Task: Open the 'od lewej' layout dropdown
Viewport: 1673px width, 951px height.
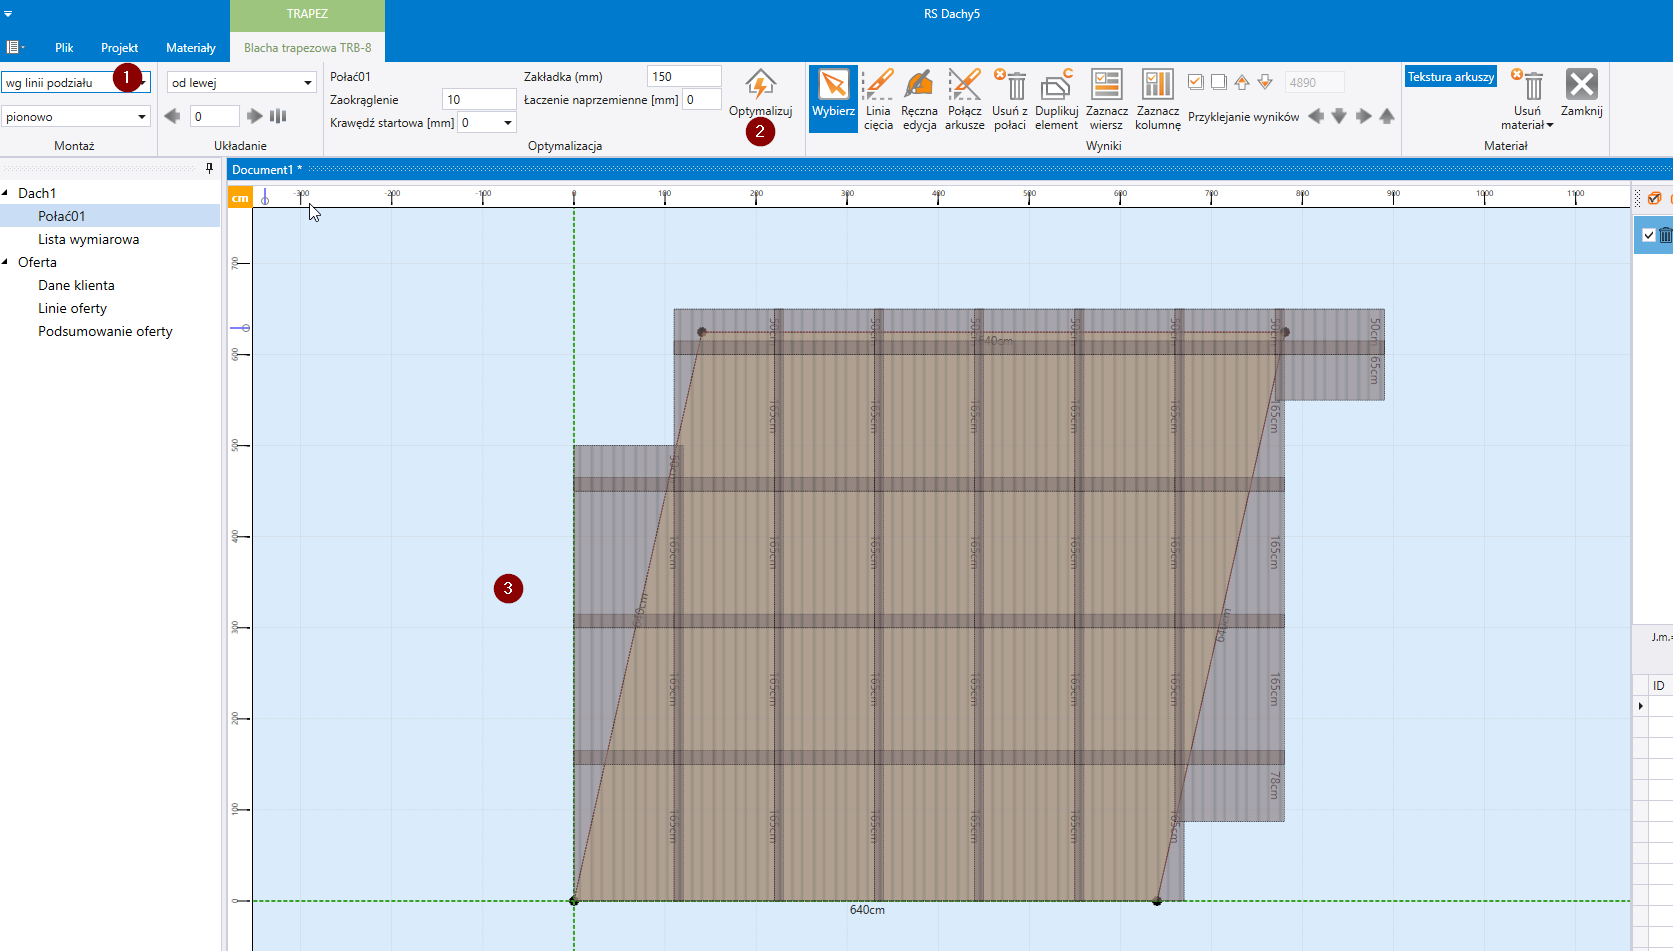Action: point(241,83)
